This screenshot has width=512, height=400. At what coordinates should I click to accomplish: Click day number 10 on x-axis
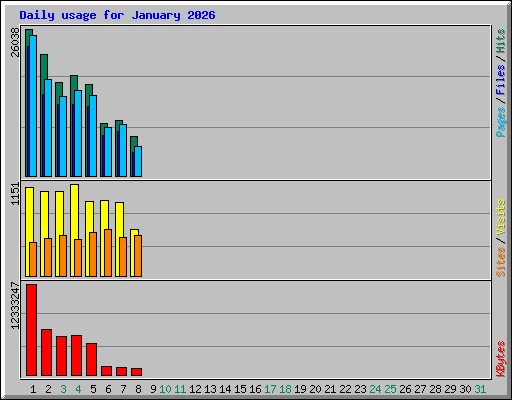coord(165,389)
